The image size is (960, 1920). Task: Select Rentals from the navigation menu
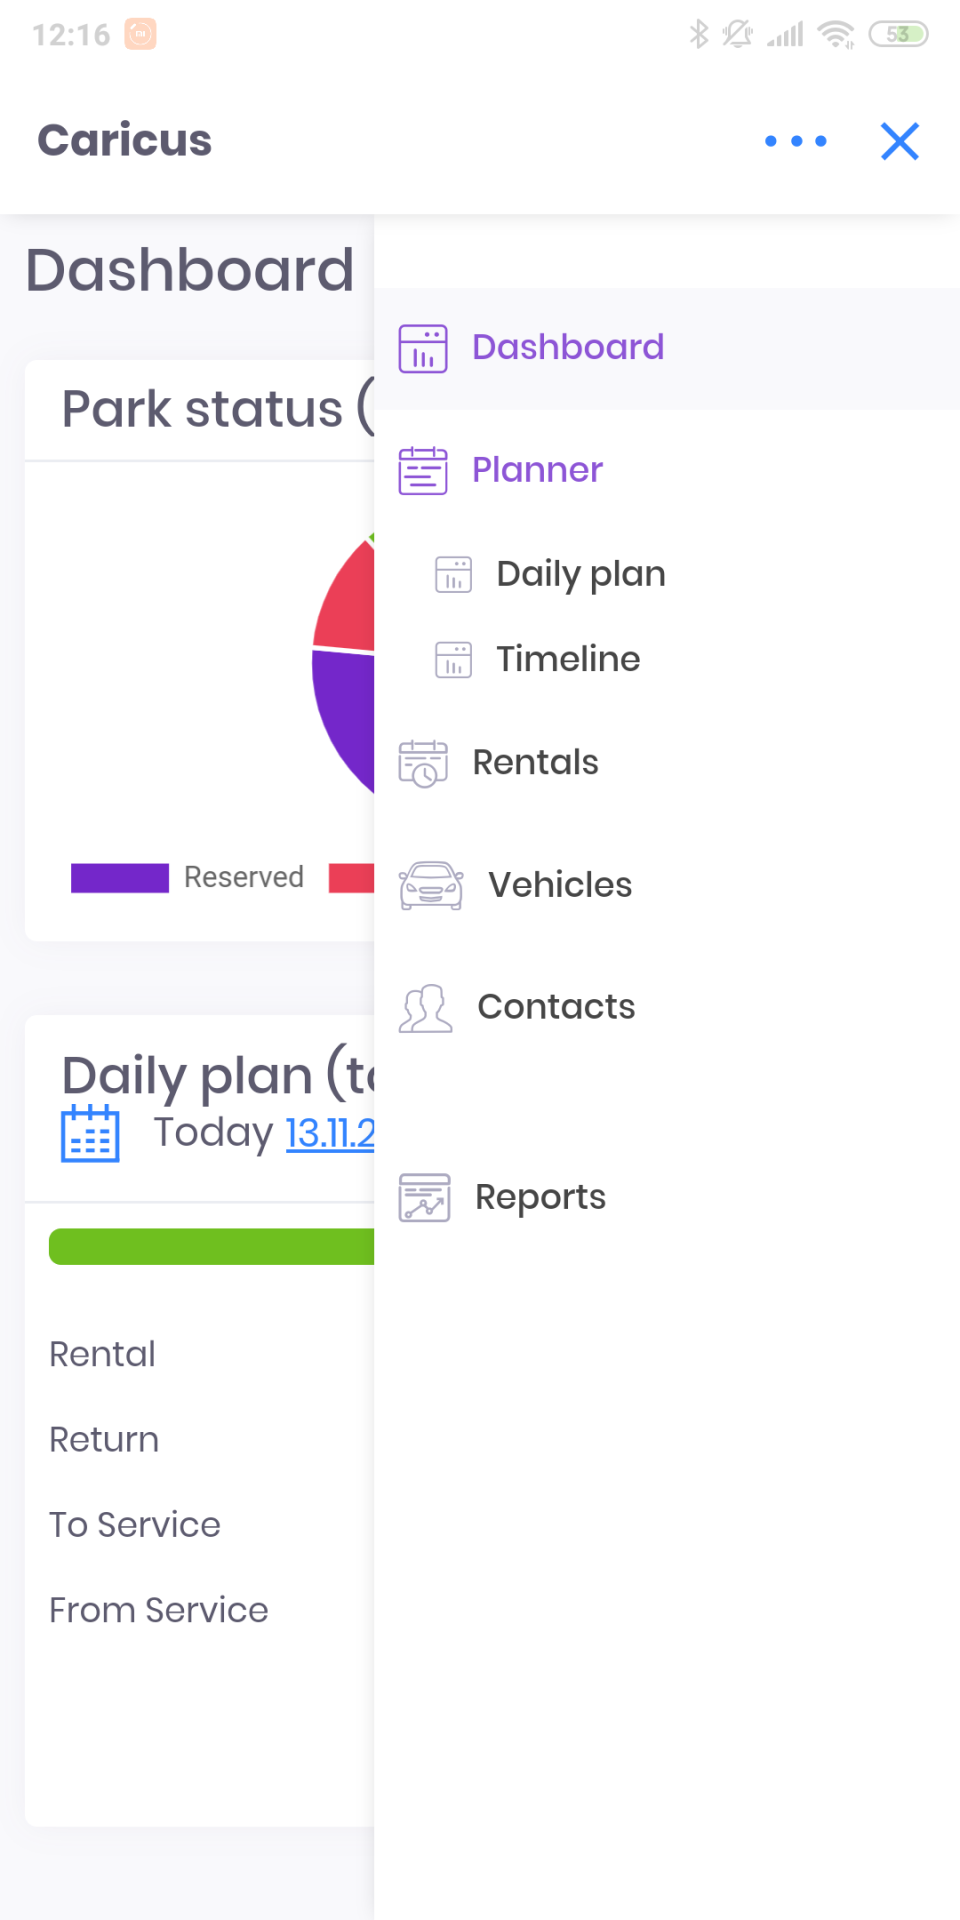pos(534,762)
